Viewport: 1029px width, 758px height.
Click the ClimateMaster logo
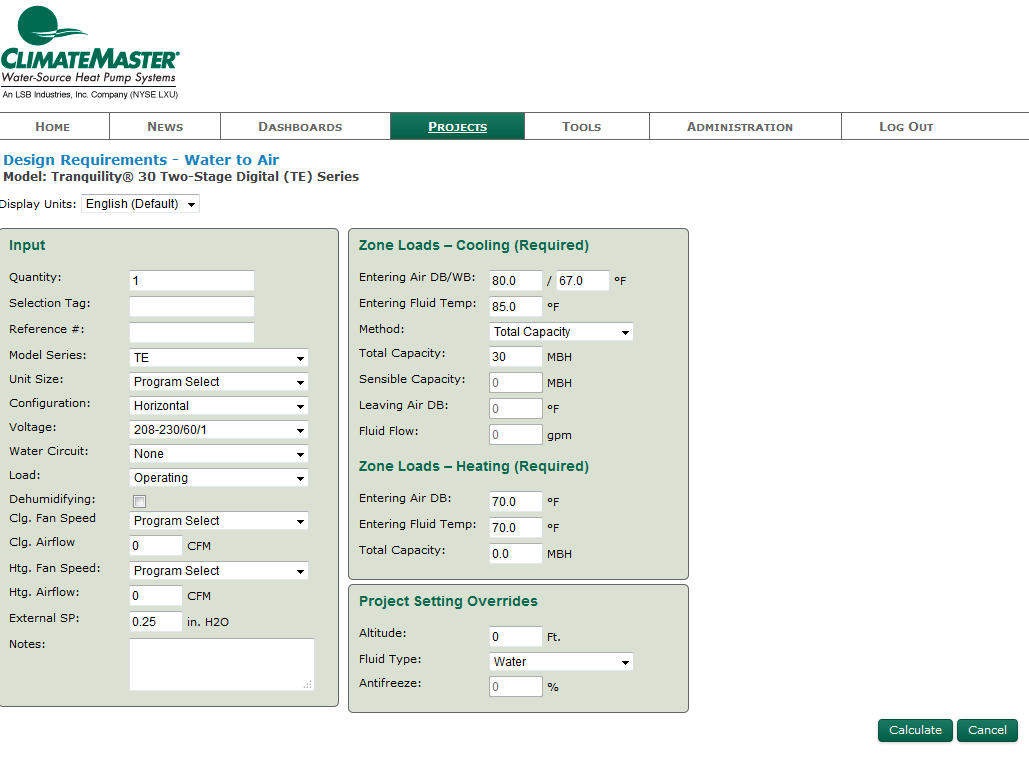coord(89,53)
